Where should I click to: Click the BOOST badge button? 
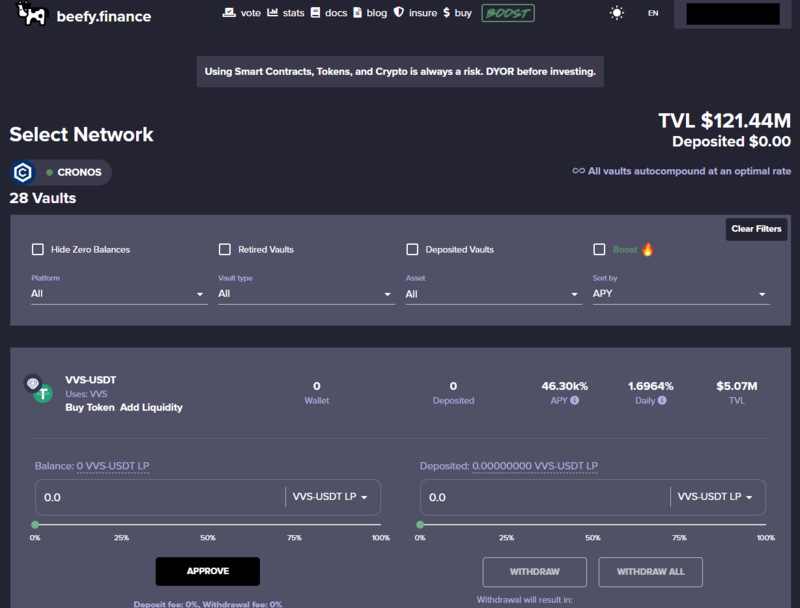[x=508, y=13]
